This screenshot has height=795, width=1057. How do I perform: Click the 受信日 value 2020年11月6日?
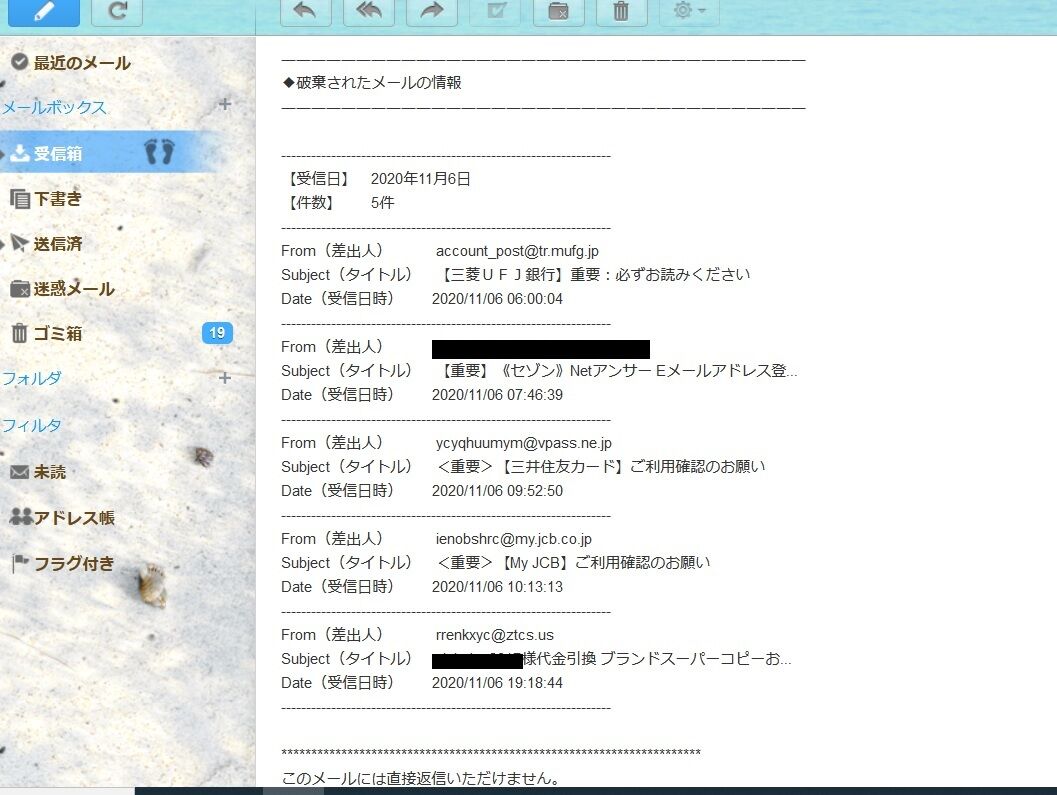pyautogui.click(x=420, y=179)
